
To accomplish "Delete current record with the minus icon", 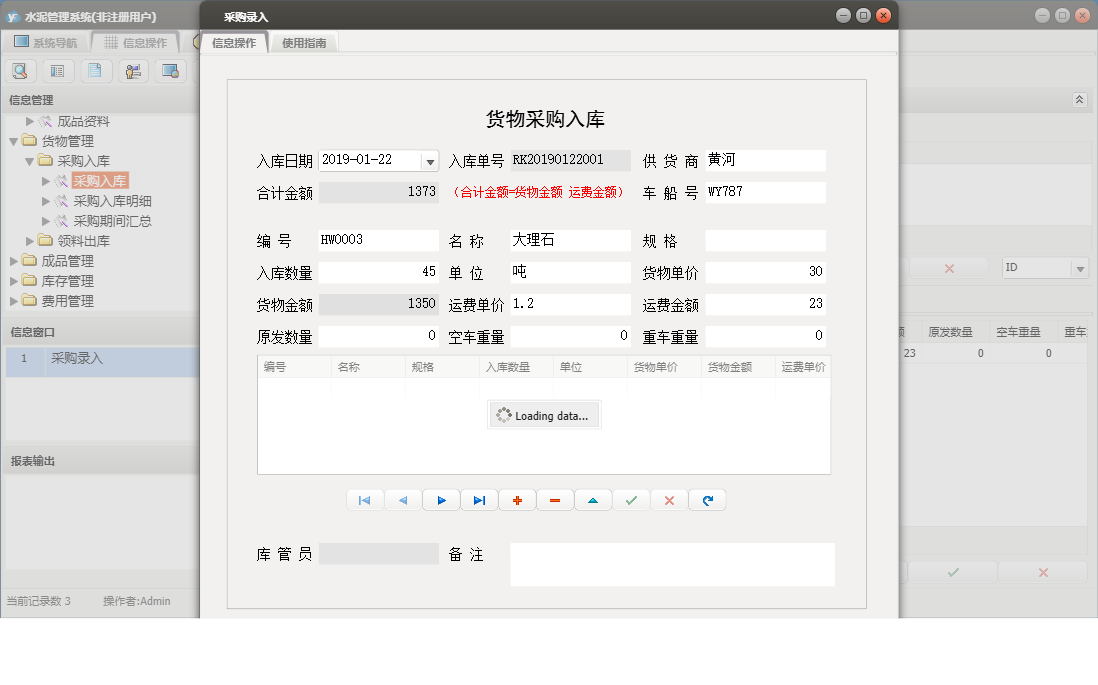I will (x=555, y=499).
